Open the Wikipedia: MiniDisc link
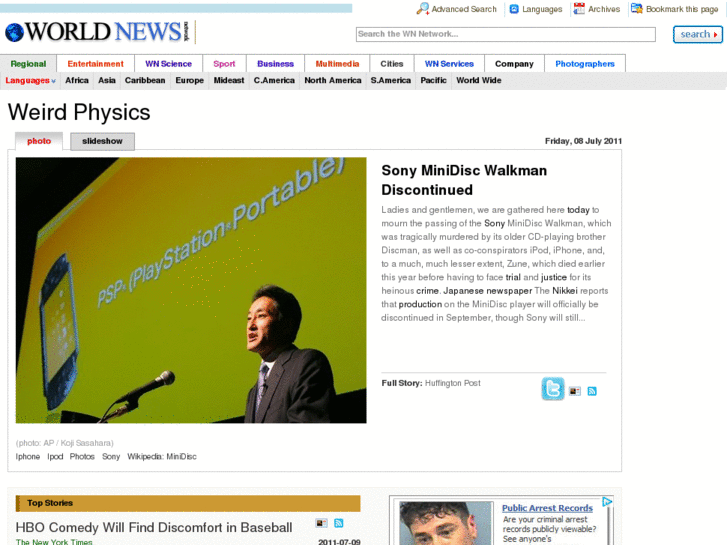Screen dimensions: 727x545 click(x=162, y=457)
